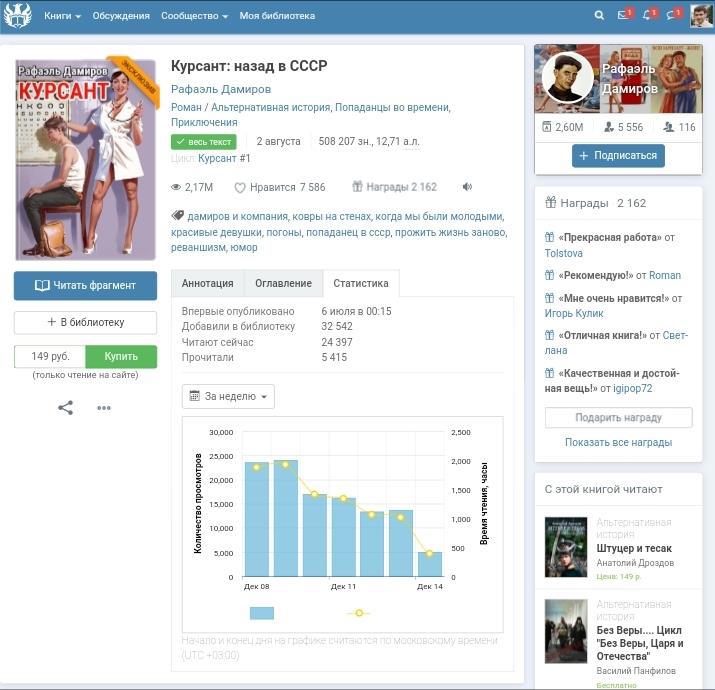The height and width of the screenshot is (690, 715).
Task: Switch to the Annotation tab
Action: point(207,284)
